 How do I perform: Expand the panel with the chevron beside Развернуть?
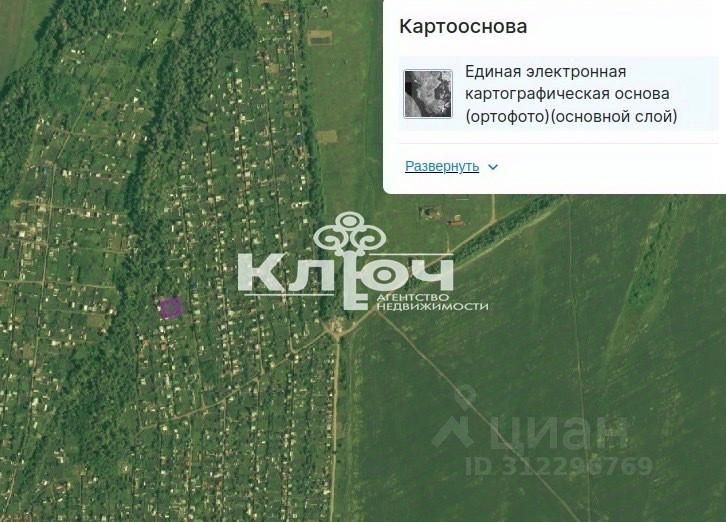point(493,167)
